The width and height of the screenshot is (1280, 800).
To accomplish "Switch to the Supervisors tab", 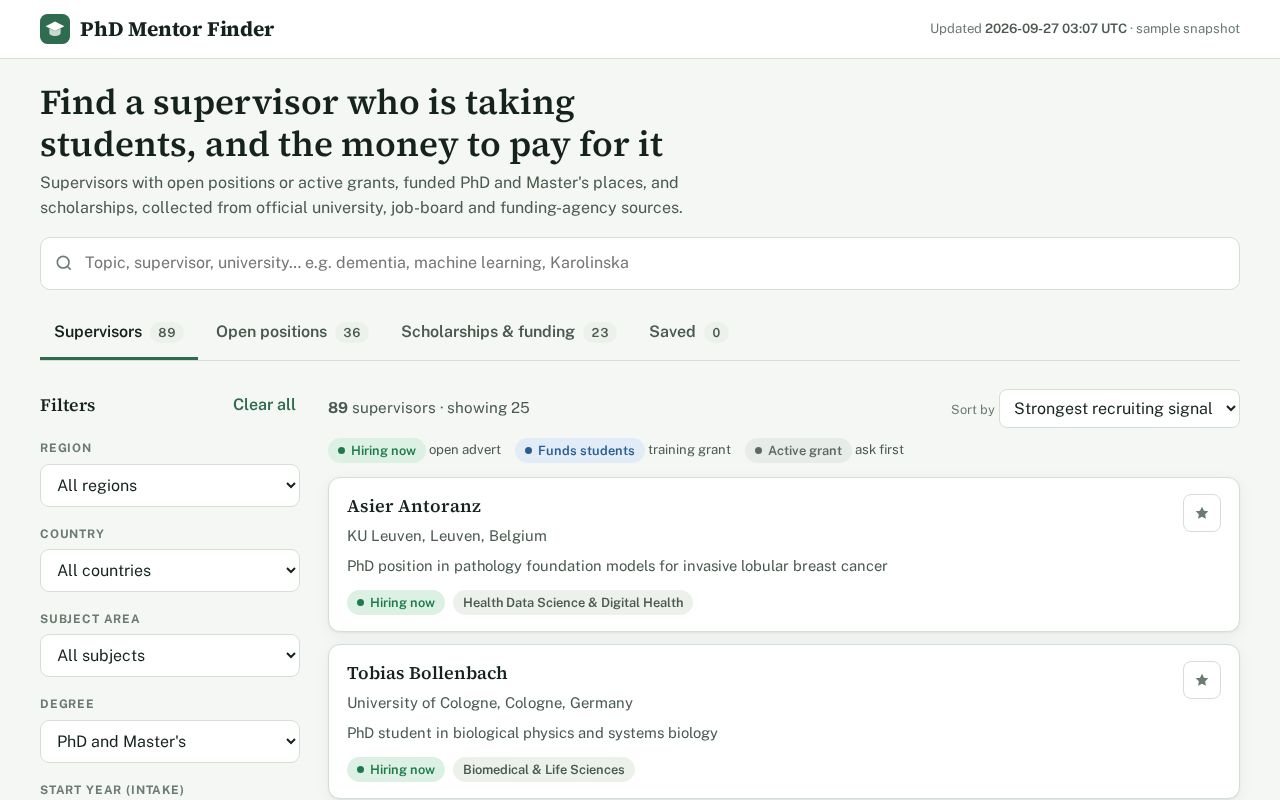I will (x=119, y=332).
